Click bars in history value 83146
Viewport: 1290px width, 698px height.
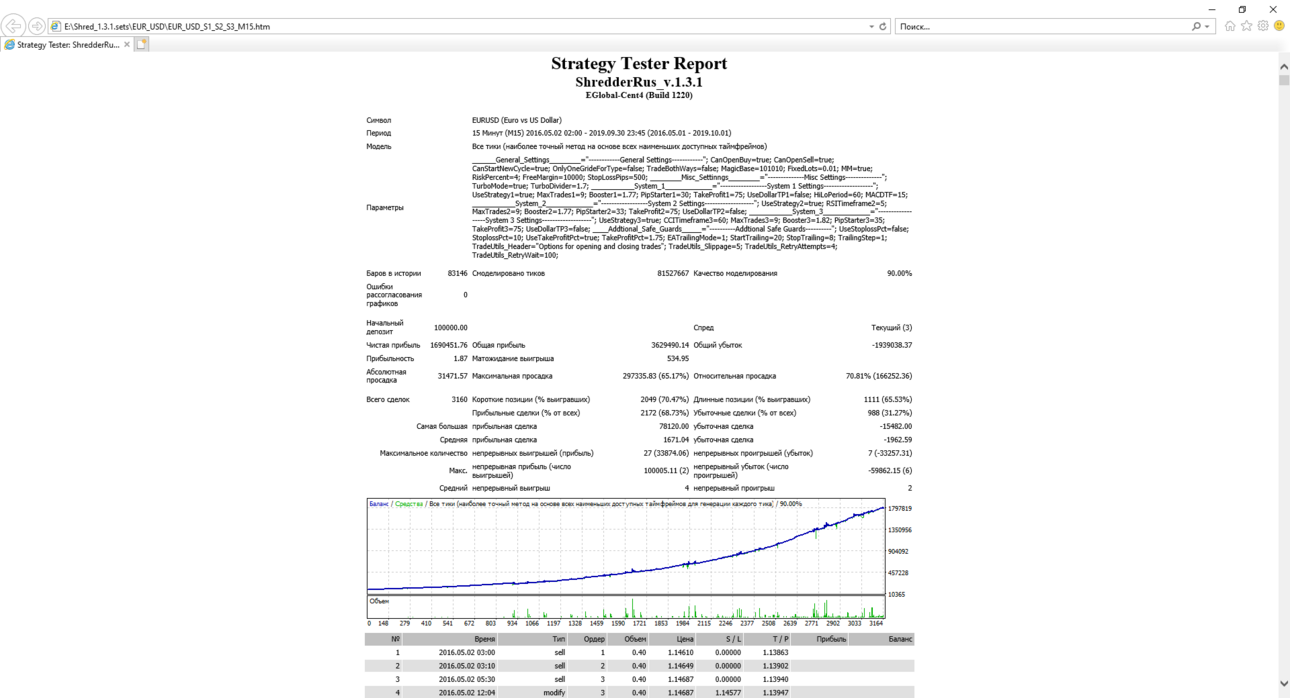pyautogui.click(x=457, y=273)
